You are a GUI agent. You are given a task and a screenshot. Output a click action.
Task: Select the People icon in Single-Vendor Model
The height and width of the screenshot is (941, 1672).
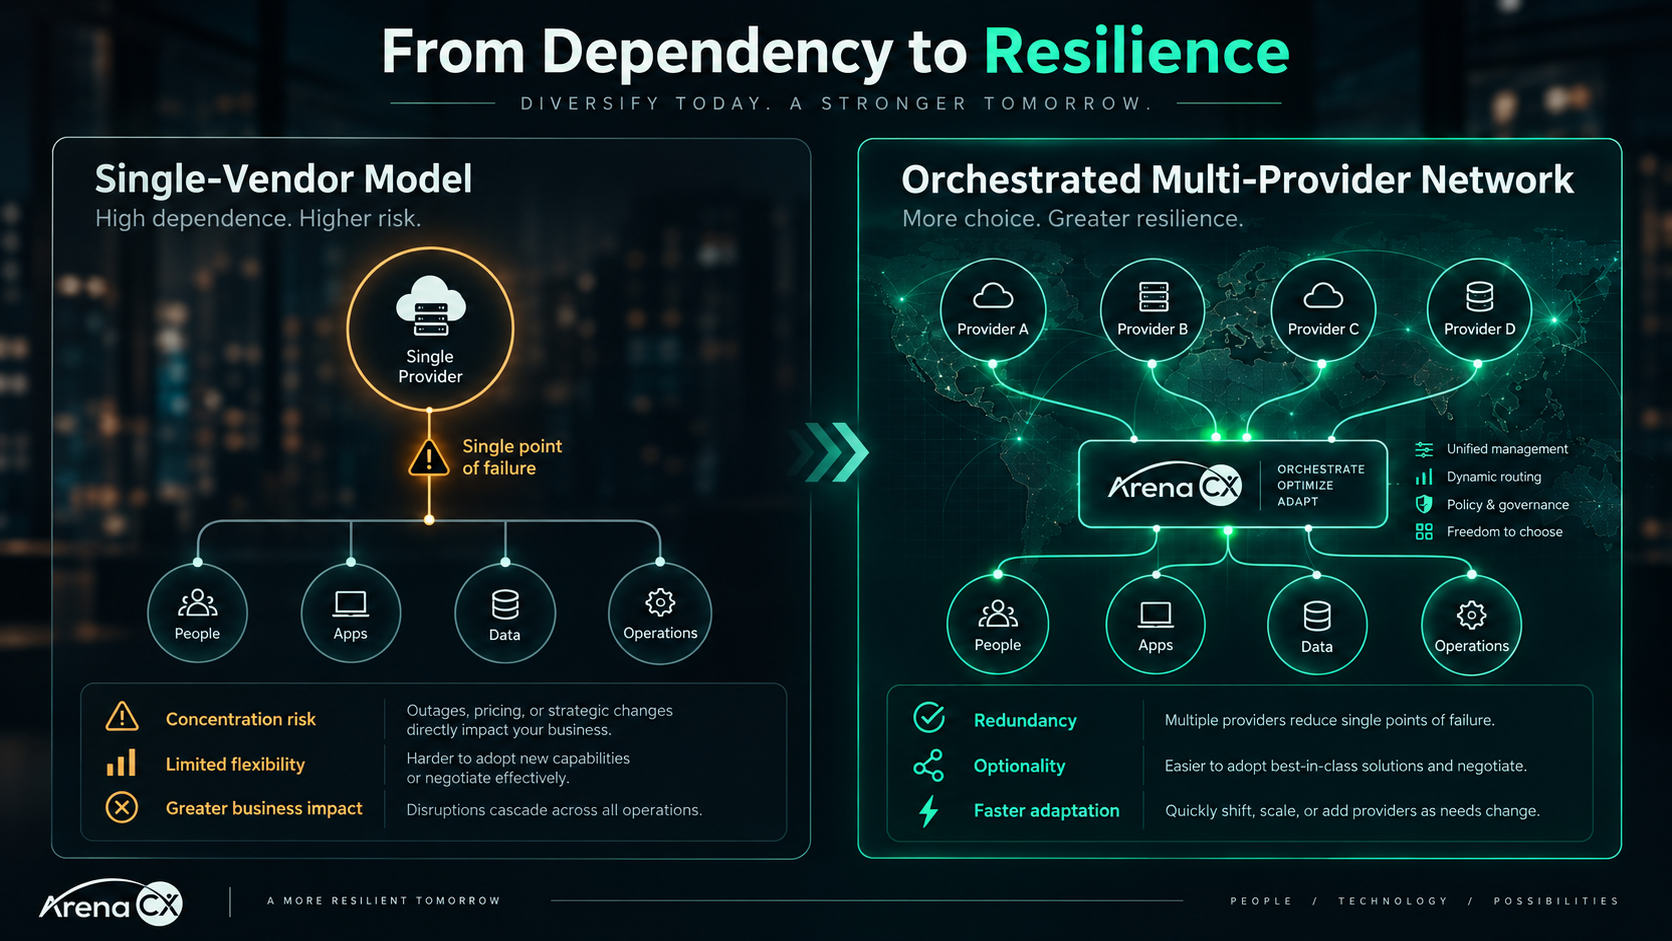tap(197, 603)
